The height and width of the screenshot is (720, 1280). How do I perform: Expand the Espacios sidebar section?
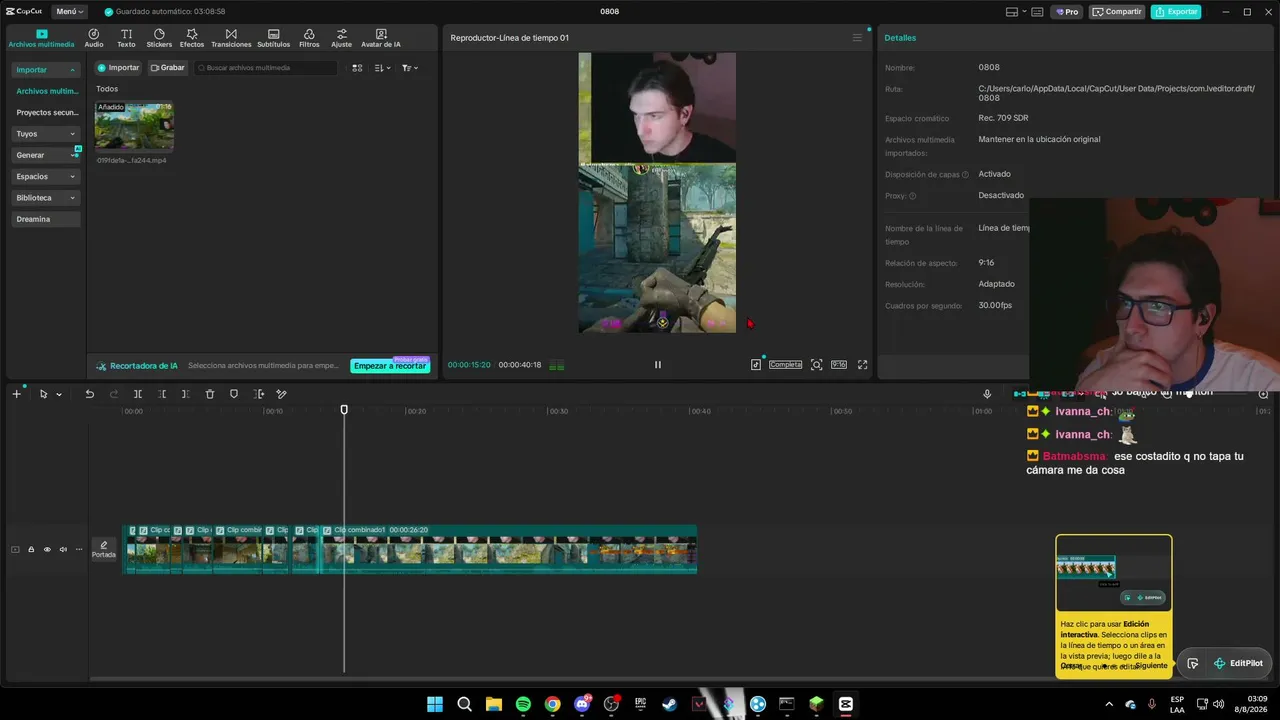pos(45,176)
